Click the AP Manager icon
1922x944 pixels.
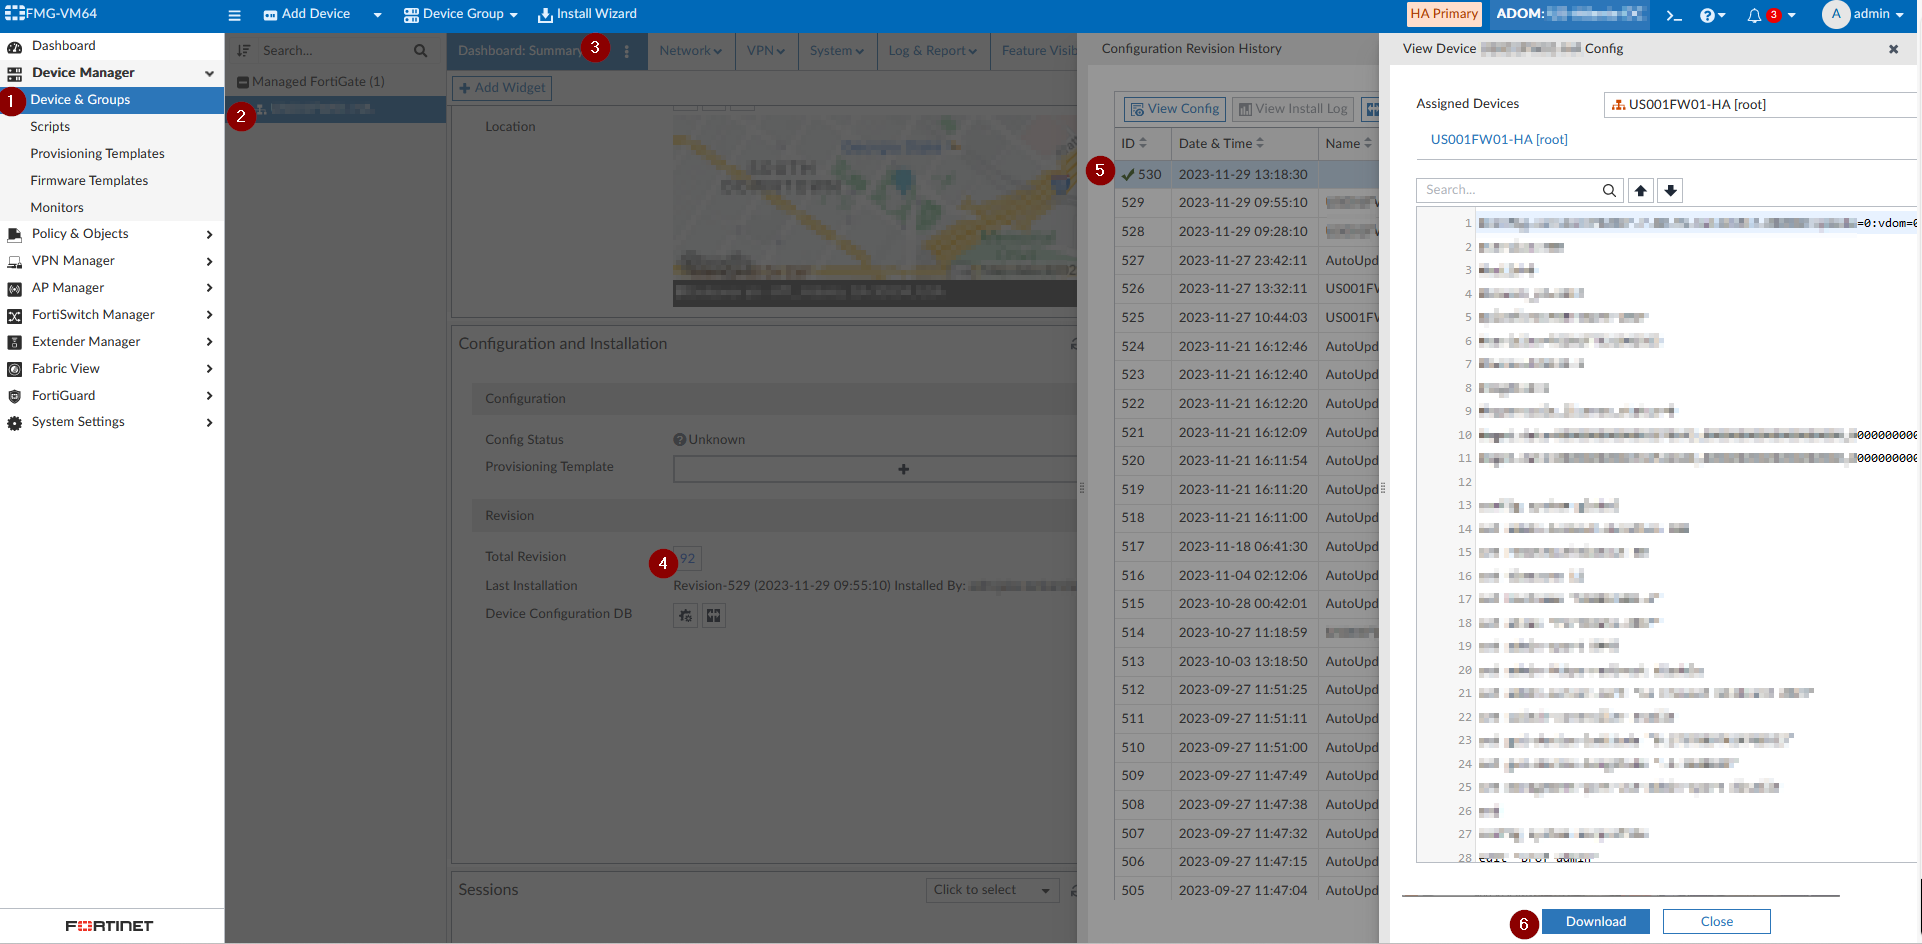point(15,288)
